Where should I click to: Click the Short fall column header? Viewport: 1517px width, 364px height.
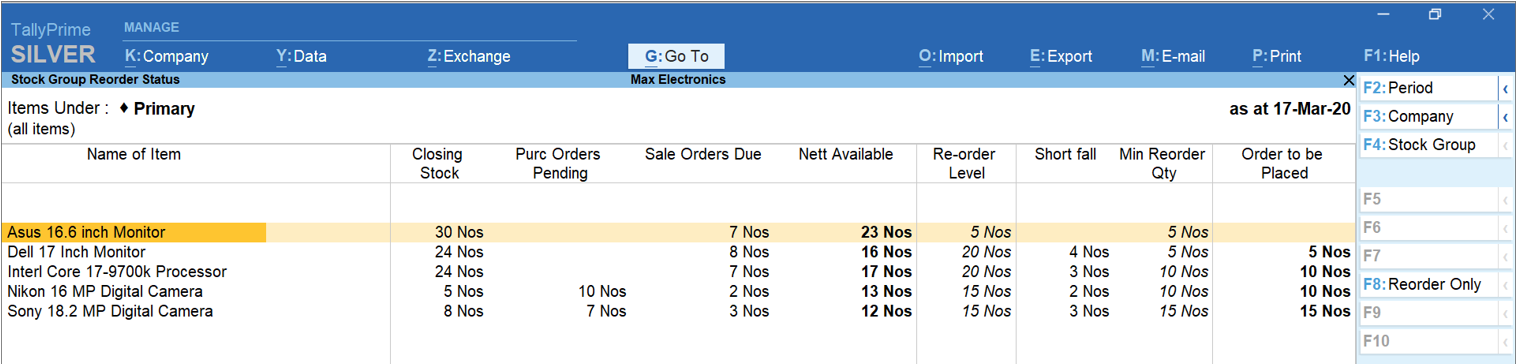1065,154
